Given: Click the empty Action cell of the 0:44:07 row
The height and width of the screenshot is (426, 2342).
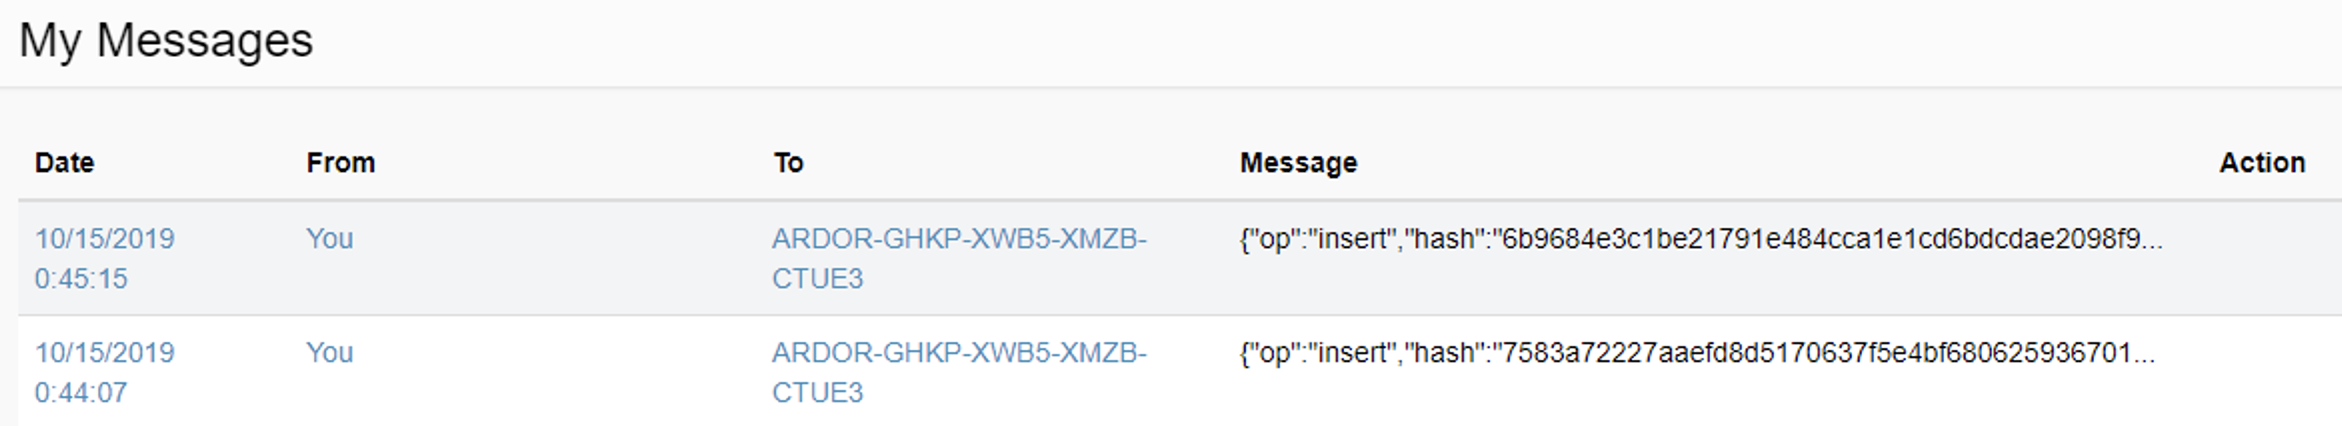Looking at the screenshot, I should tap(2262, 372).
